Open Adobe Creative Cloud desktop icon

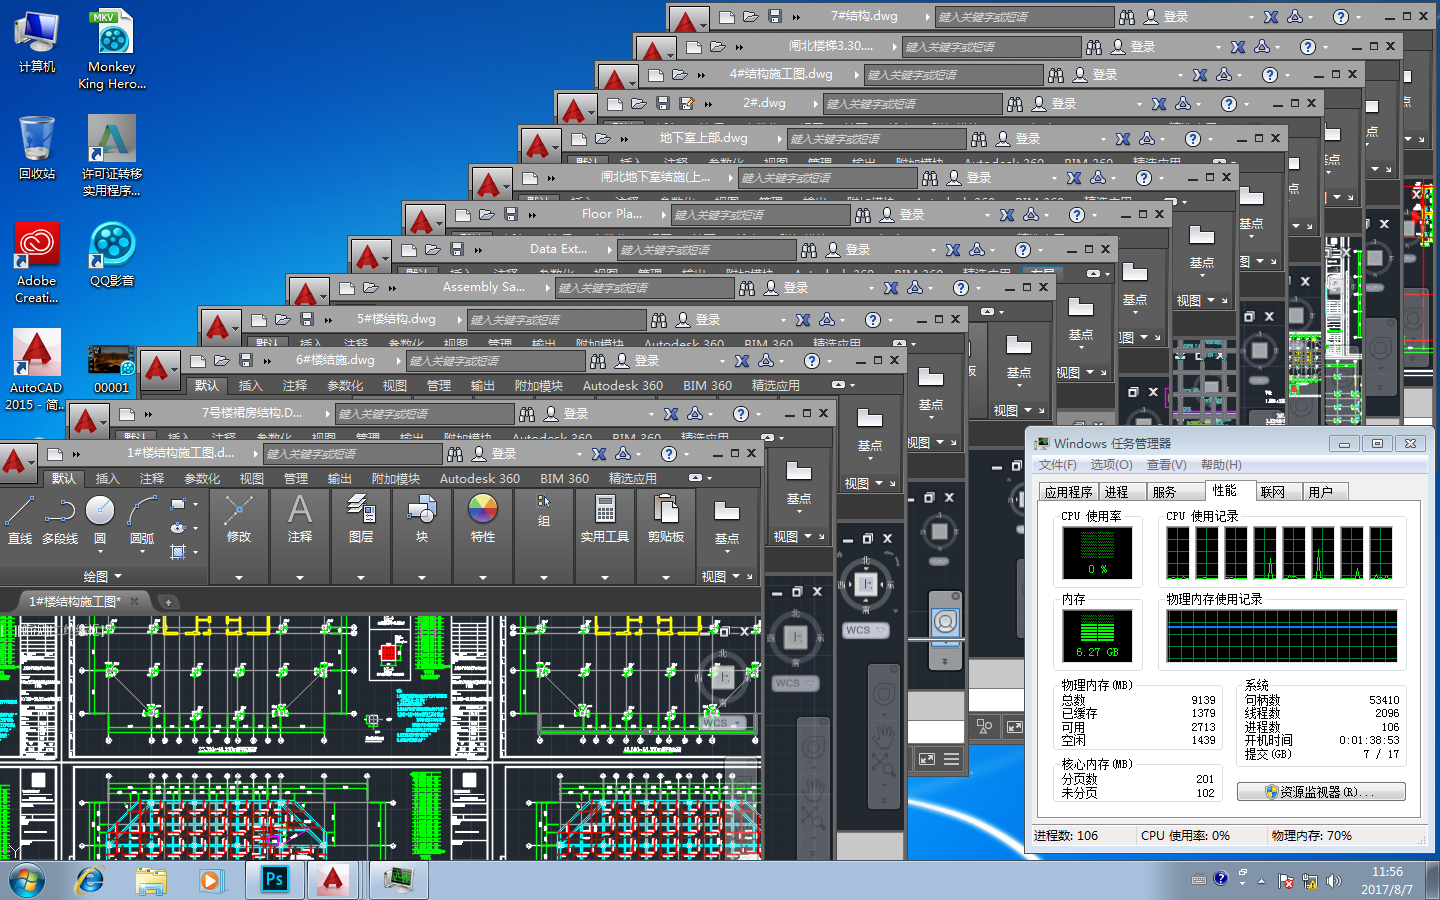point(37,263)
